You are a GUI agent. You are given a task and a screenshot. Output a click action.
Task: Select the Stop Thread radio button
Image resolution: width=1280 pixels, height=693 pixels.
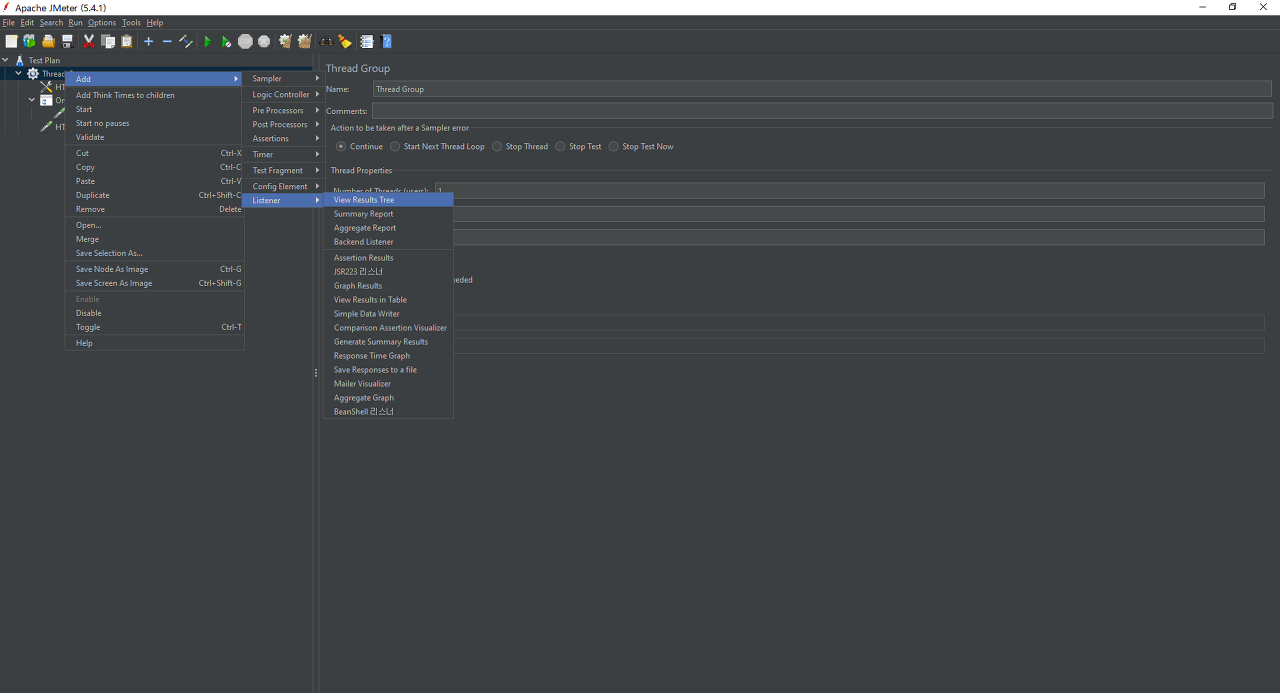click(497, 146)
